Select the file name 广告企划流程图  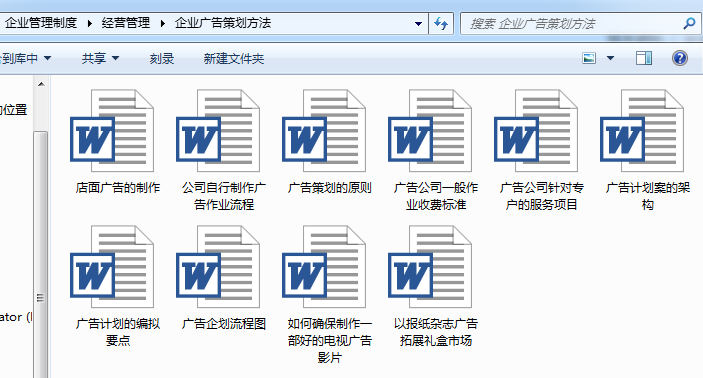pyautogui.click(x=224, y=323)
